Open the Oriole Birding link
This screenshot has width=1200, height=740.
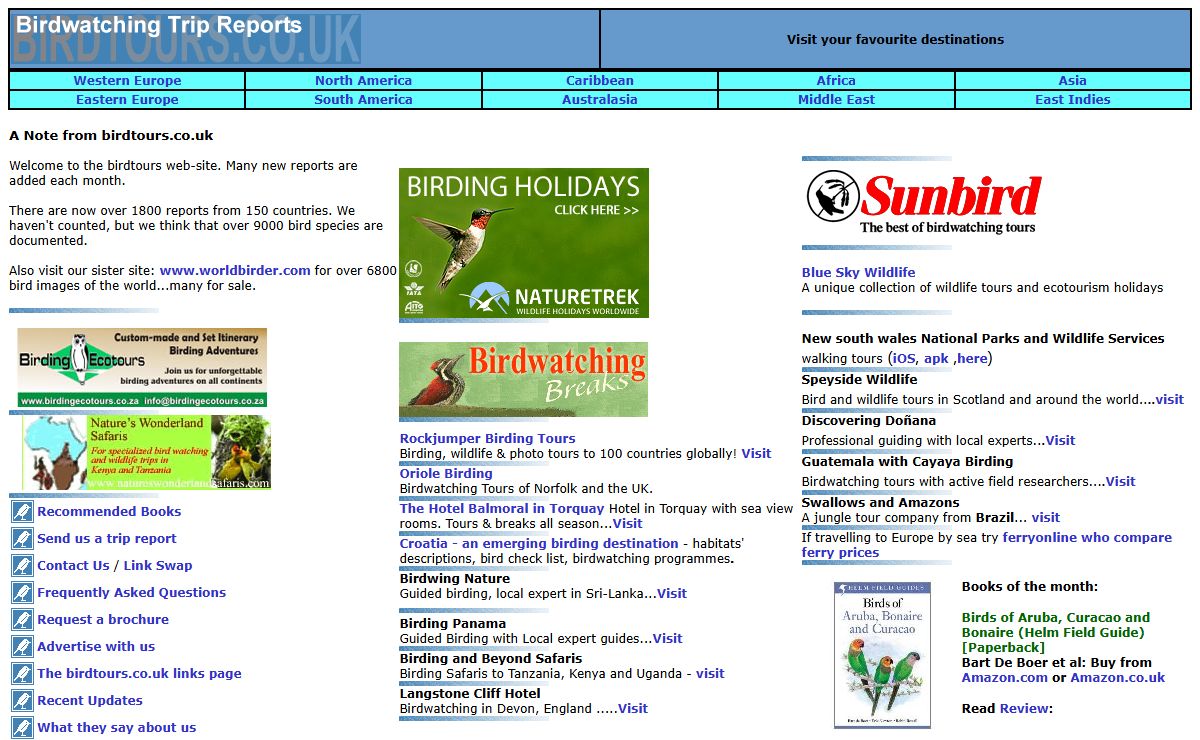pos(446,473)
